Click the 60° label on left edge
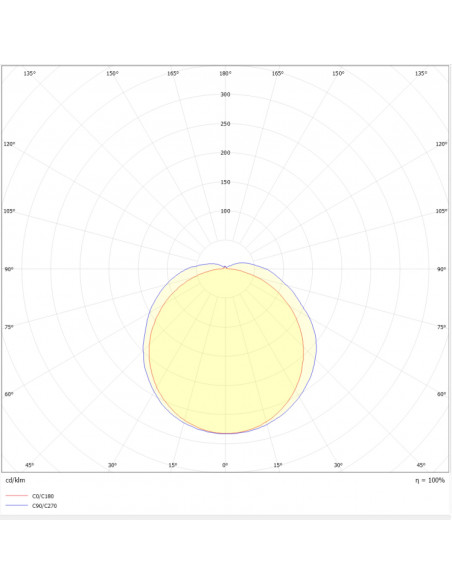The image size is (452, 584). (x=9, y=394)
